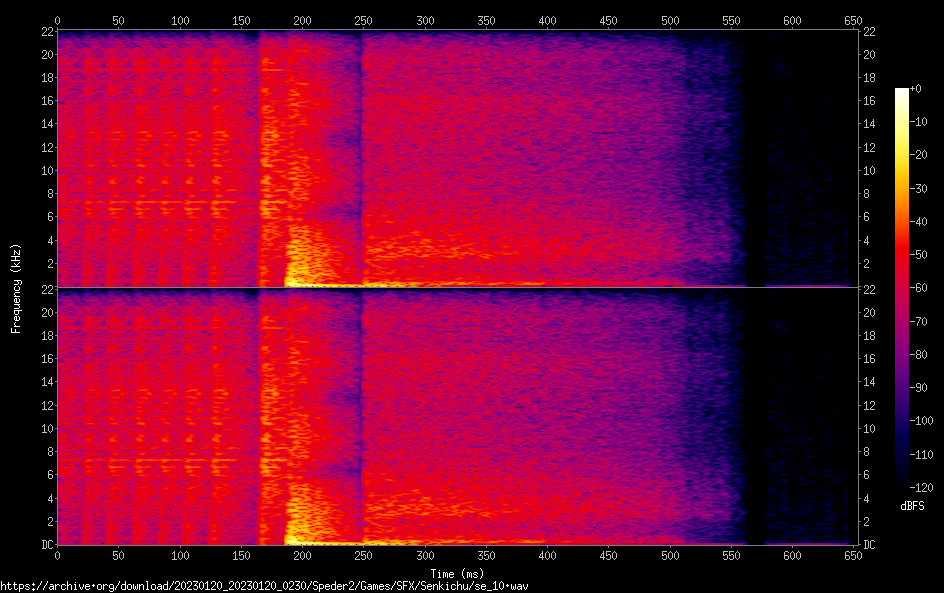Click the 550 tick on the bottom time axis

click(x=731, y=555)
